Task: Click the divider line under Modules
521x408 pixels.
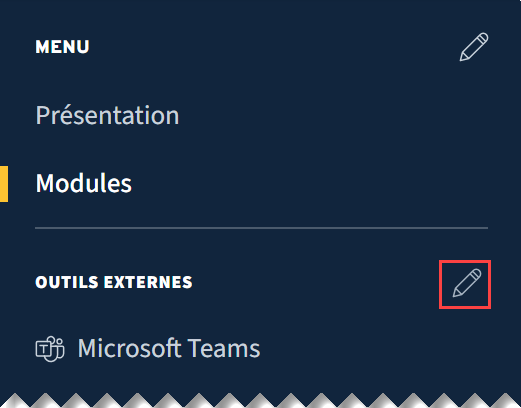Action: pos(262,228)
